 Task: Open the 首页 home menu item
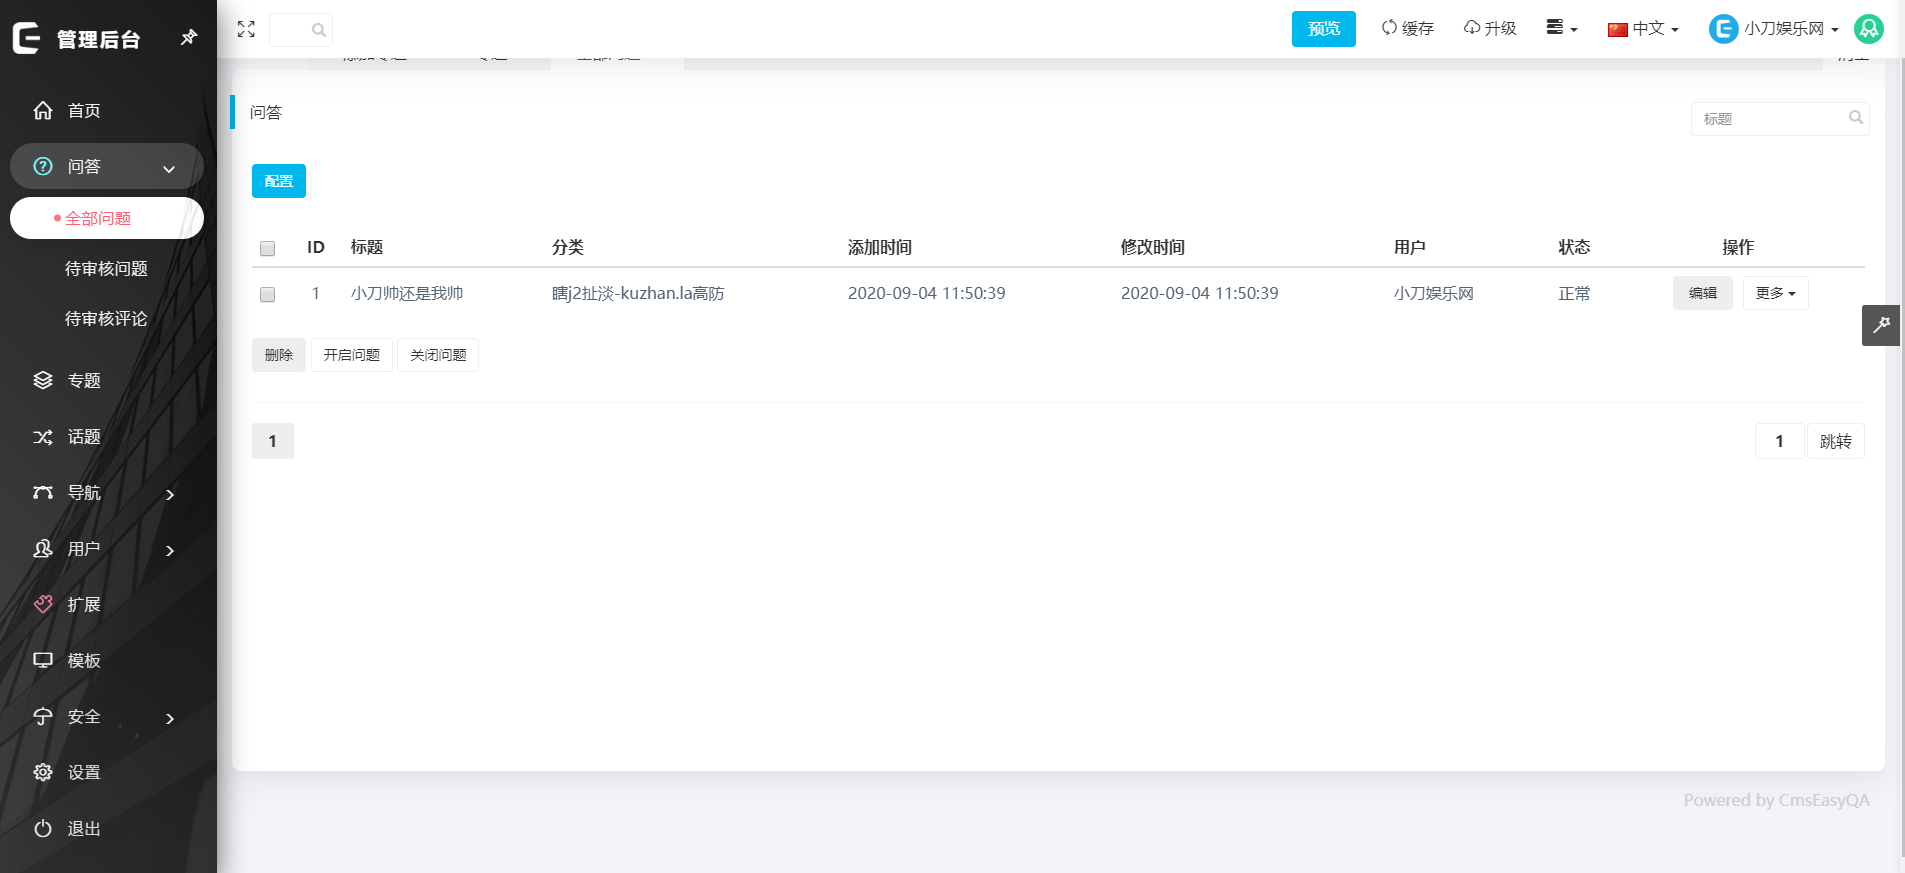84,111
